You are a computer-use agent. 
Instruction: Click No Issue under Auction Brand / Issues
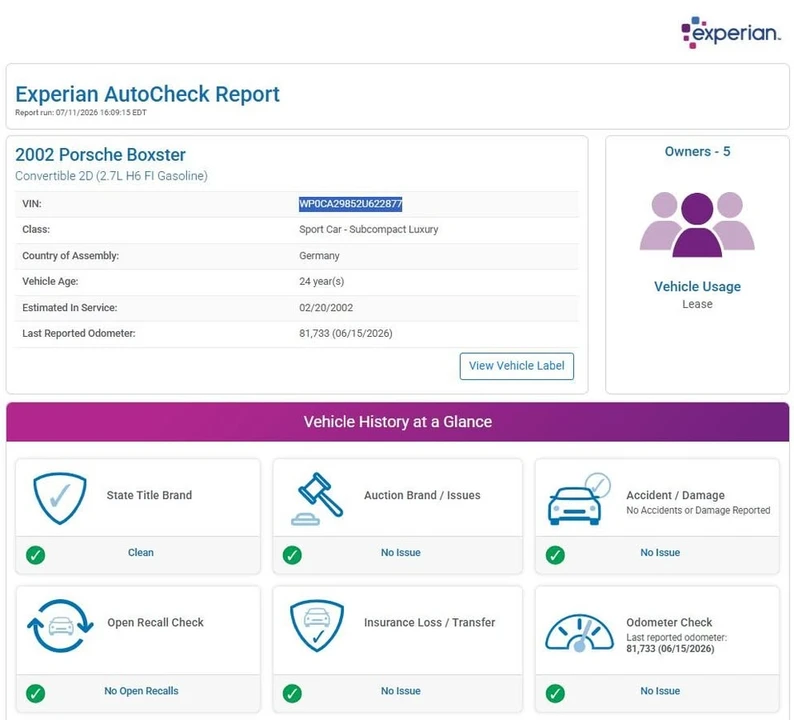401,552
